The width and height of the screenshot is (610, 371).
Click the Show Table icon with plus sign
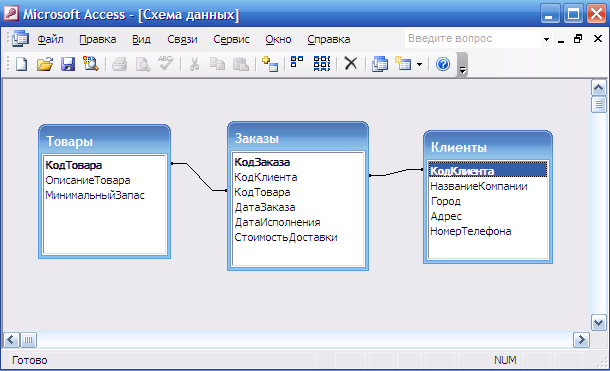(x=270, y=63)
